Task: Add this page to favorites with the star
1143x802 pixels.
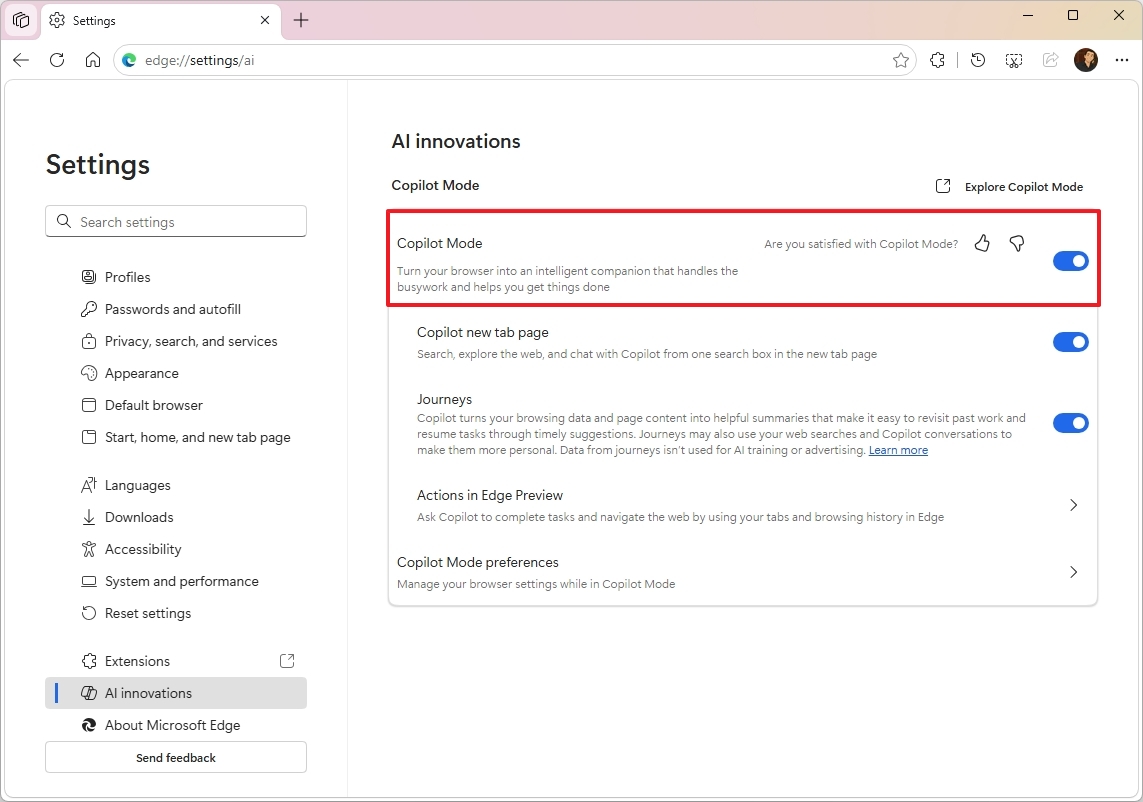Action: [x=901, y=60]
